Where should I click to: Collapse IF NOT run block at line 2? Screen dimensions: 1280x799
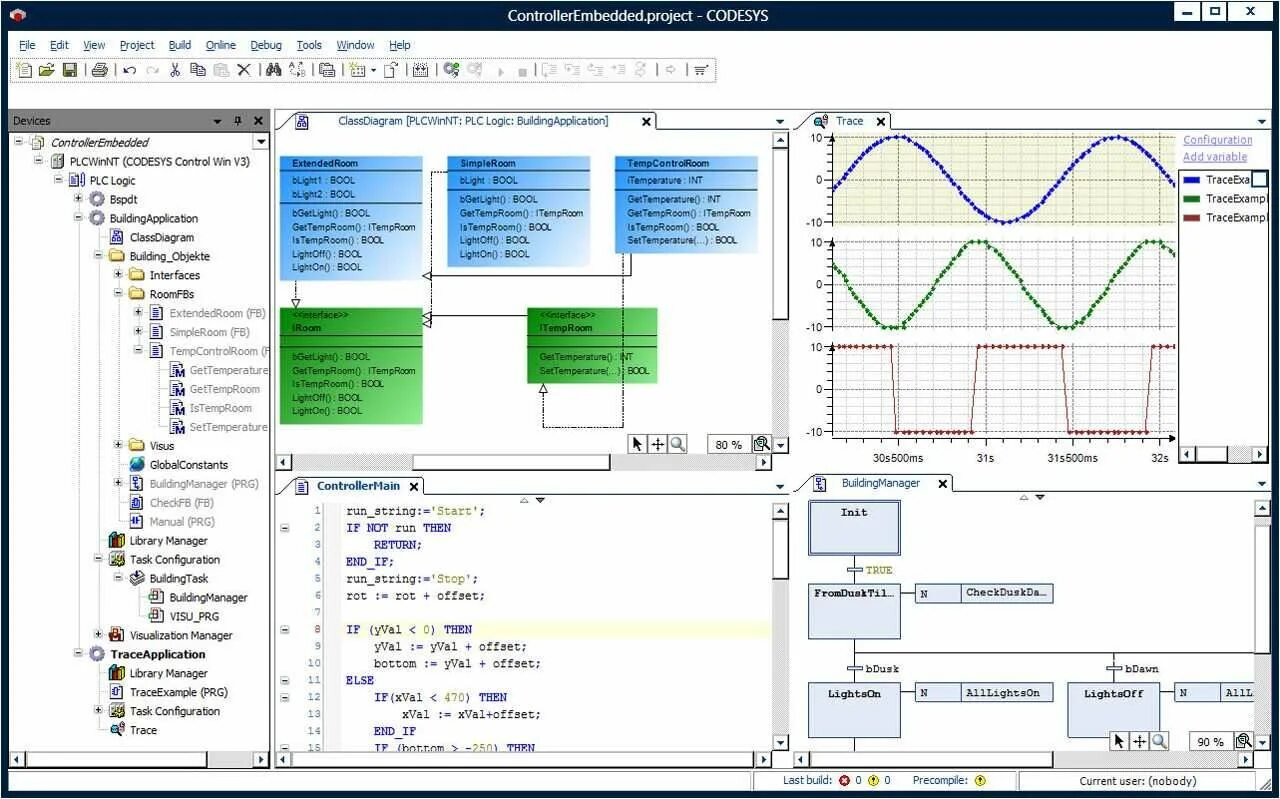pyautogui.click(x=285, y=528)
